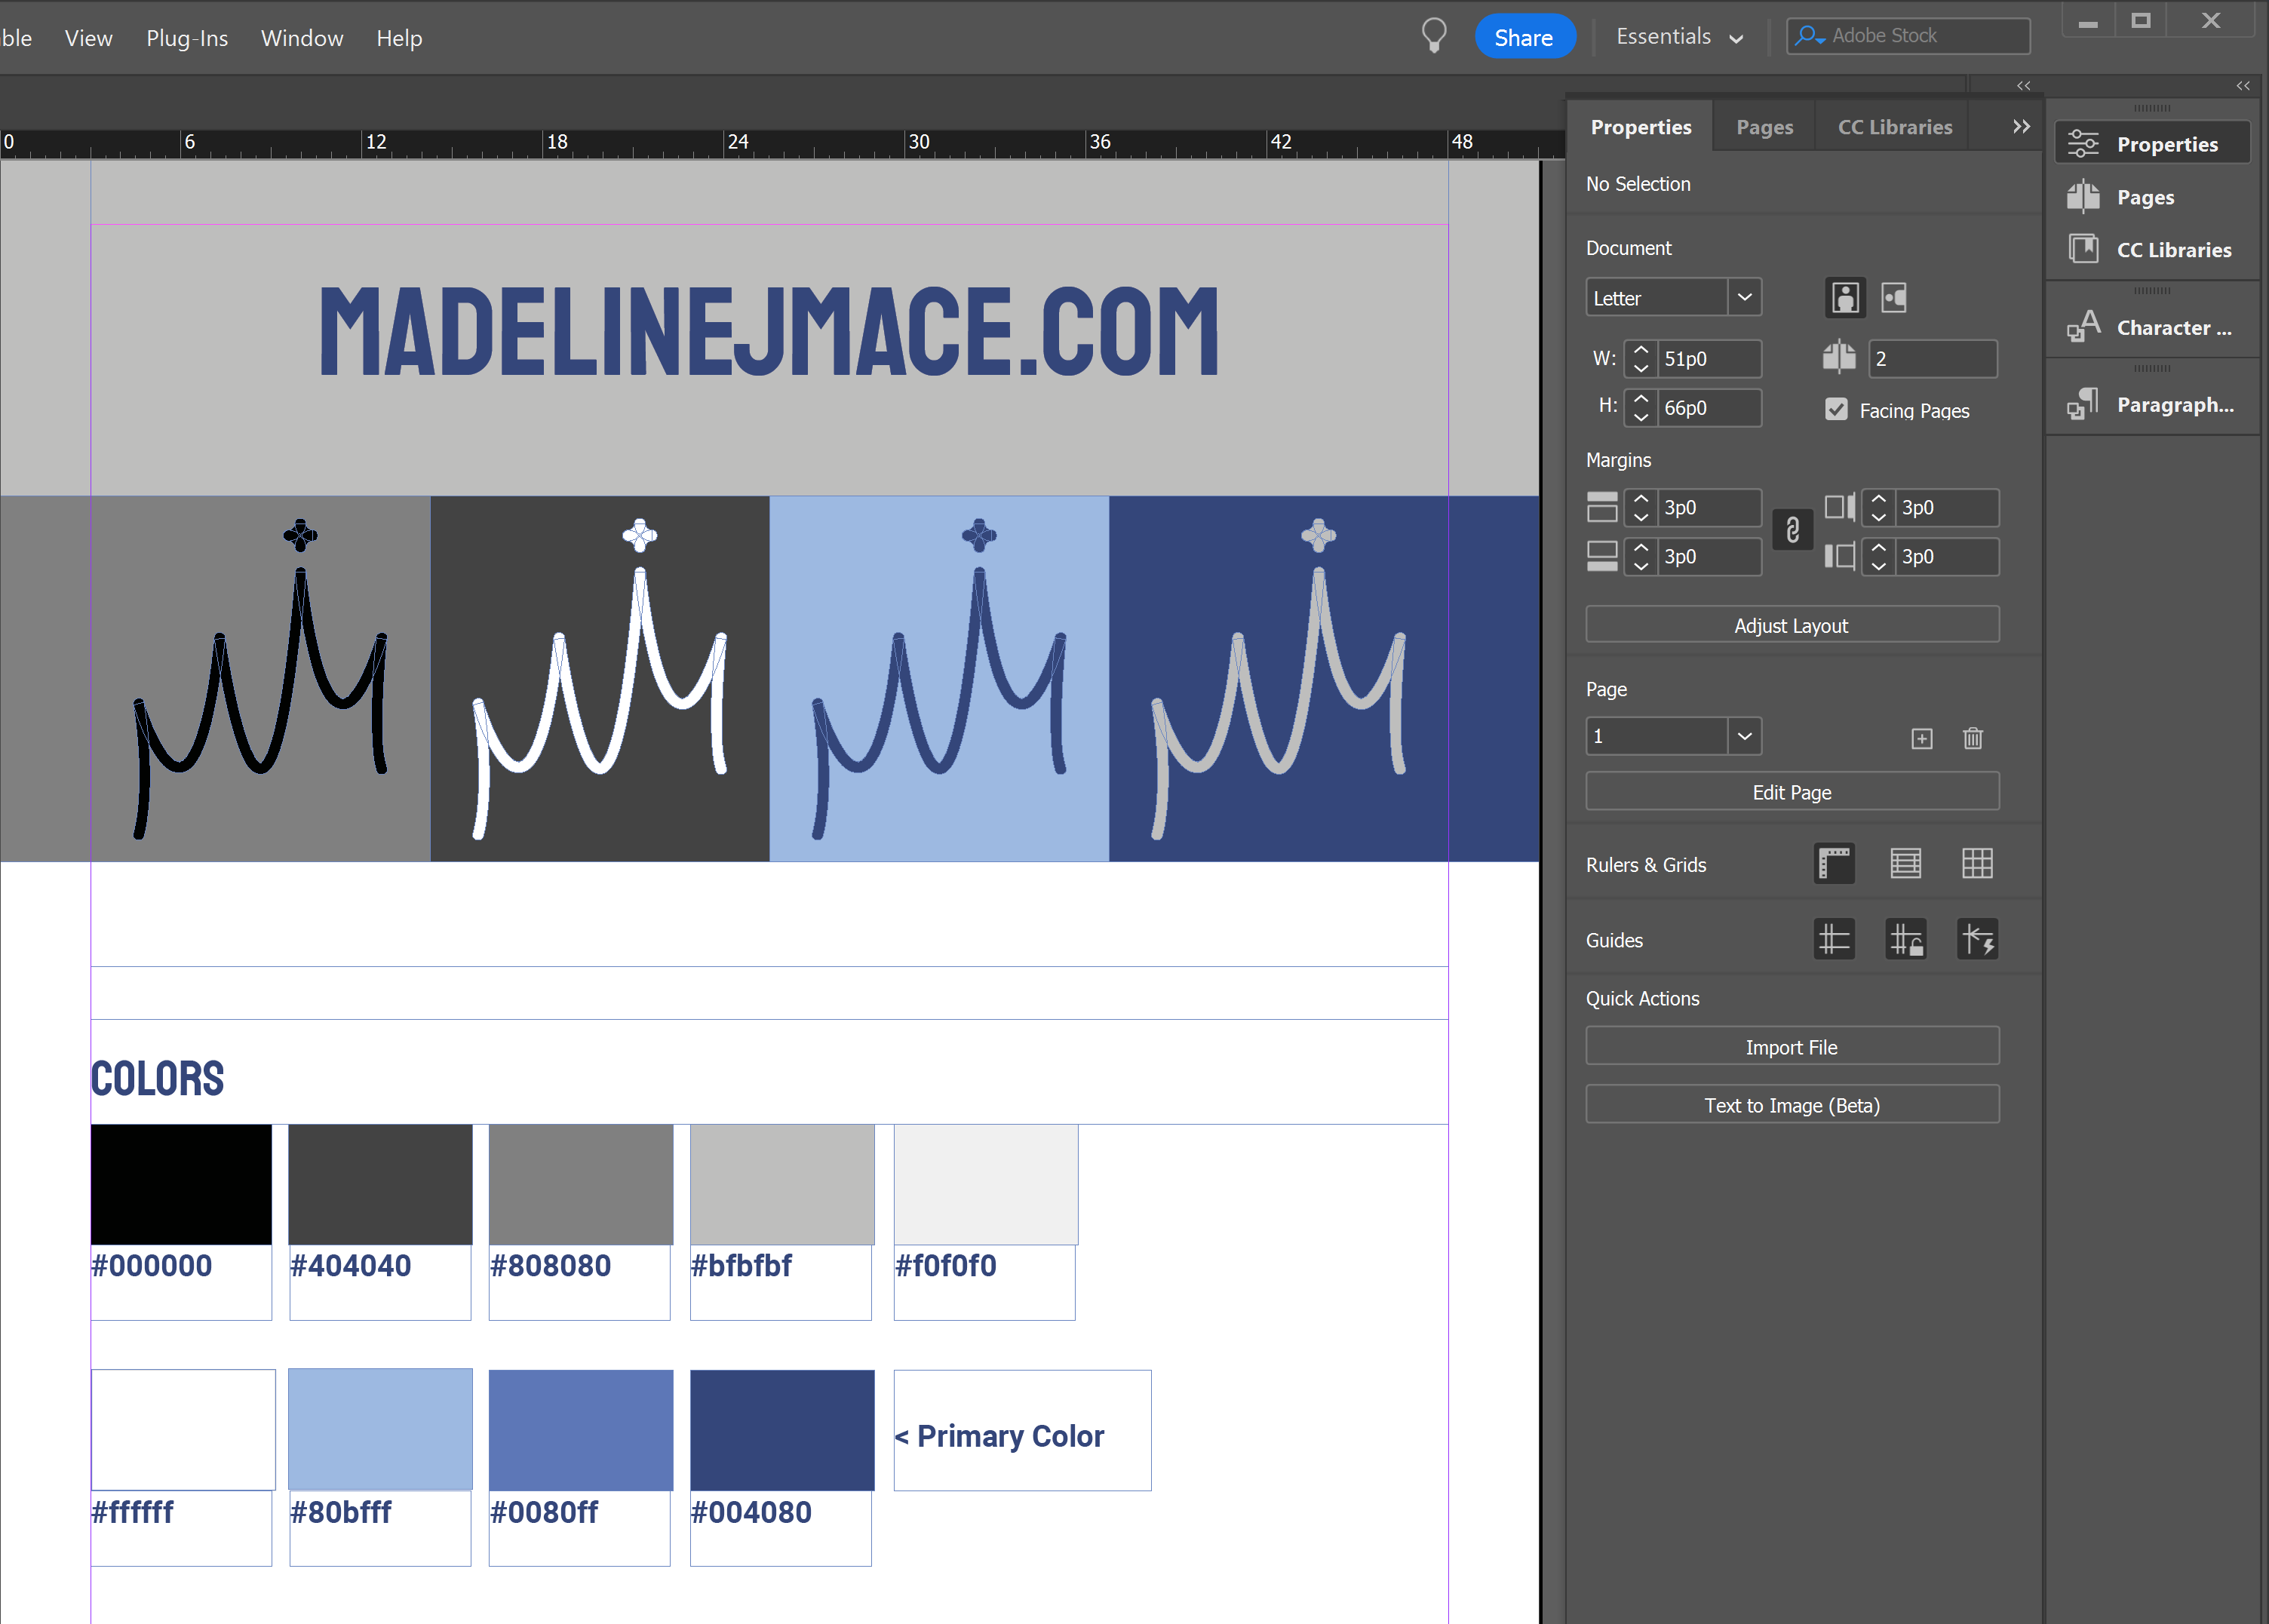
Task: Lock guides using the guides lock icon
Action: tap(1906, 938)
